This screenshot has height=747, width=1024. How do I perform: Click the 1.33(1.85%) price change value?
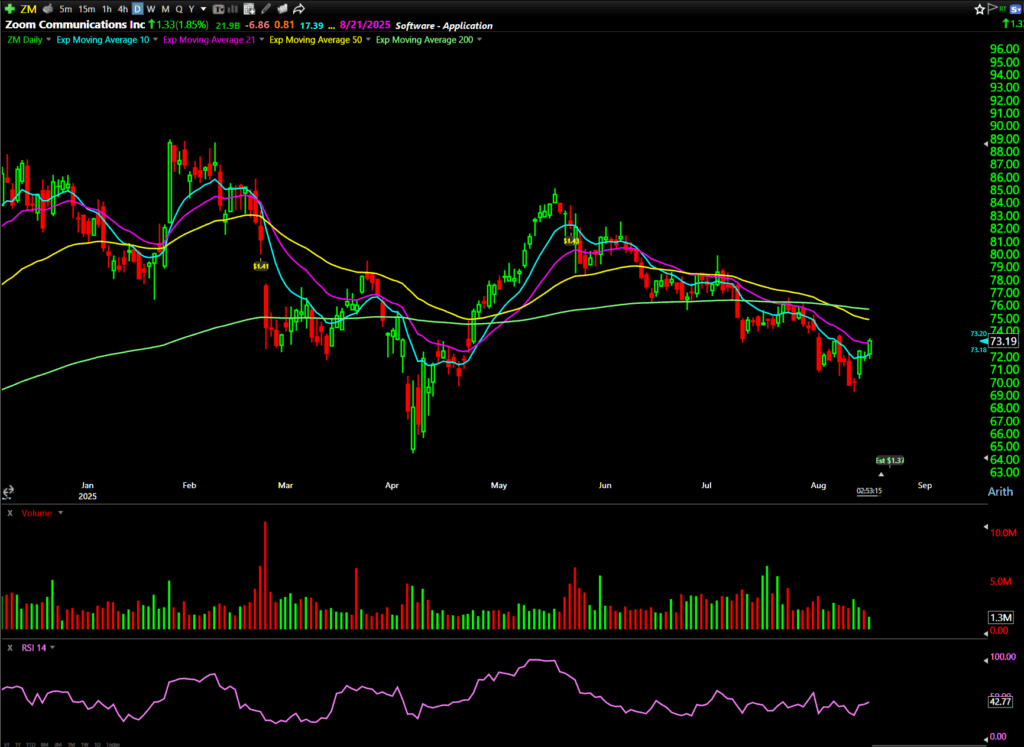[182, 25]
